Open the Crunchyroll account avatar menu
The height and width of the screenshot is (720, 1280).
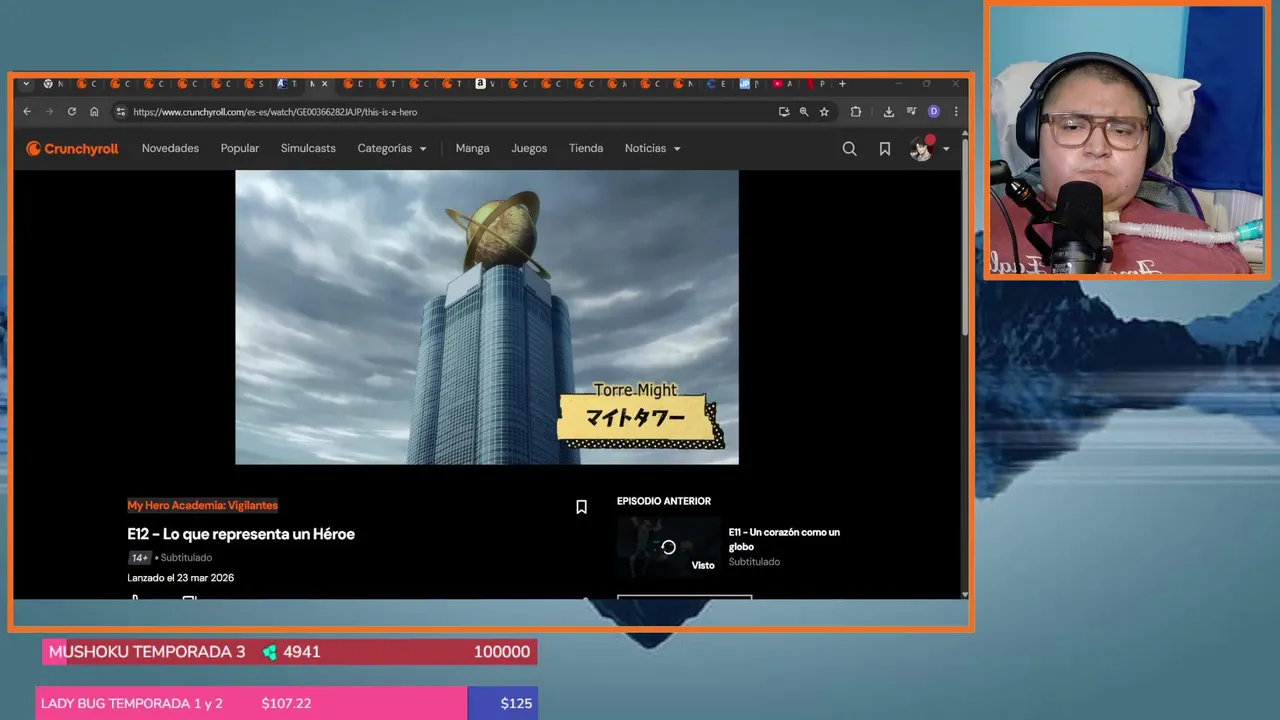click(x=929, y=149)
